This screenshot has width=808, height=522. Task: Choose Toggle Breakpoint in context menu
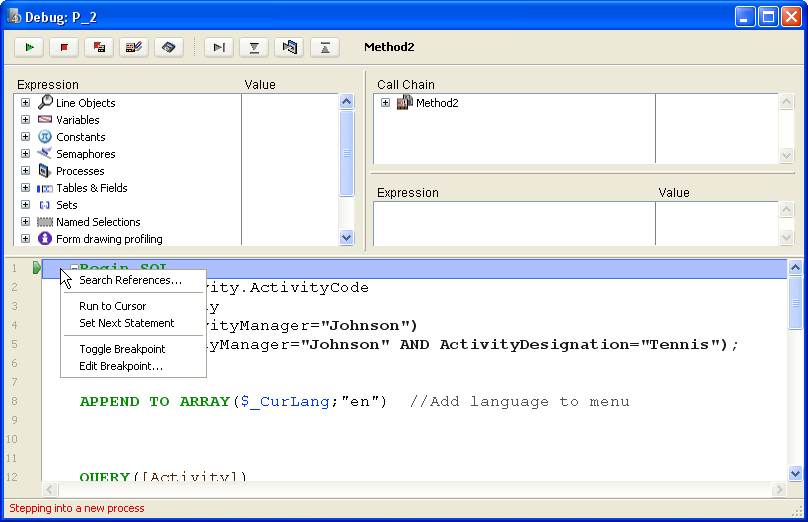(x=122, y=349)
